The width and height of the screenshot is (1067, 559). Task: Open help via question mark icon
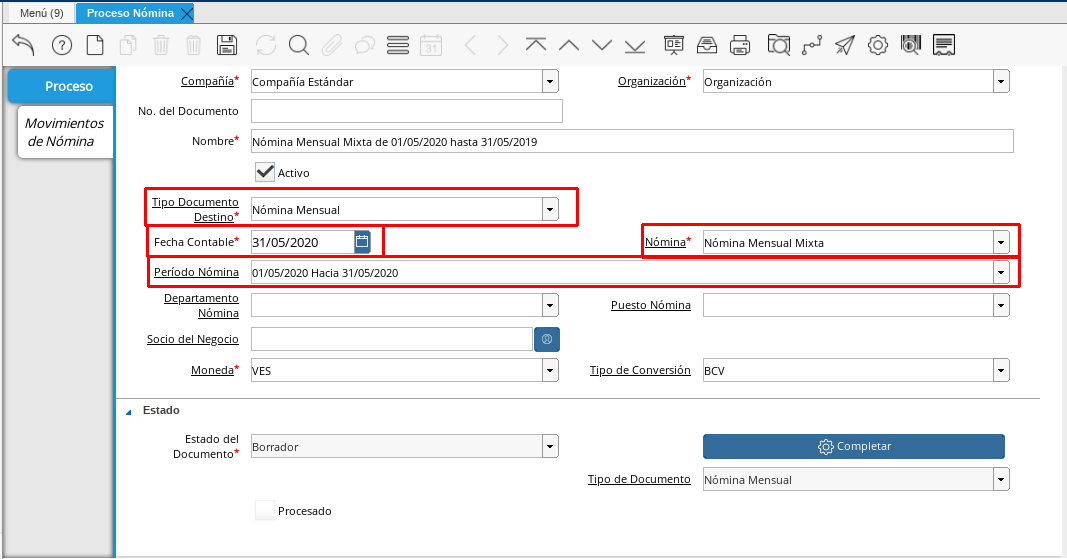click(x=62, y=45)
